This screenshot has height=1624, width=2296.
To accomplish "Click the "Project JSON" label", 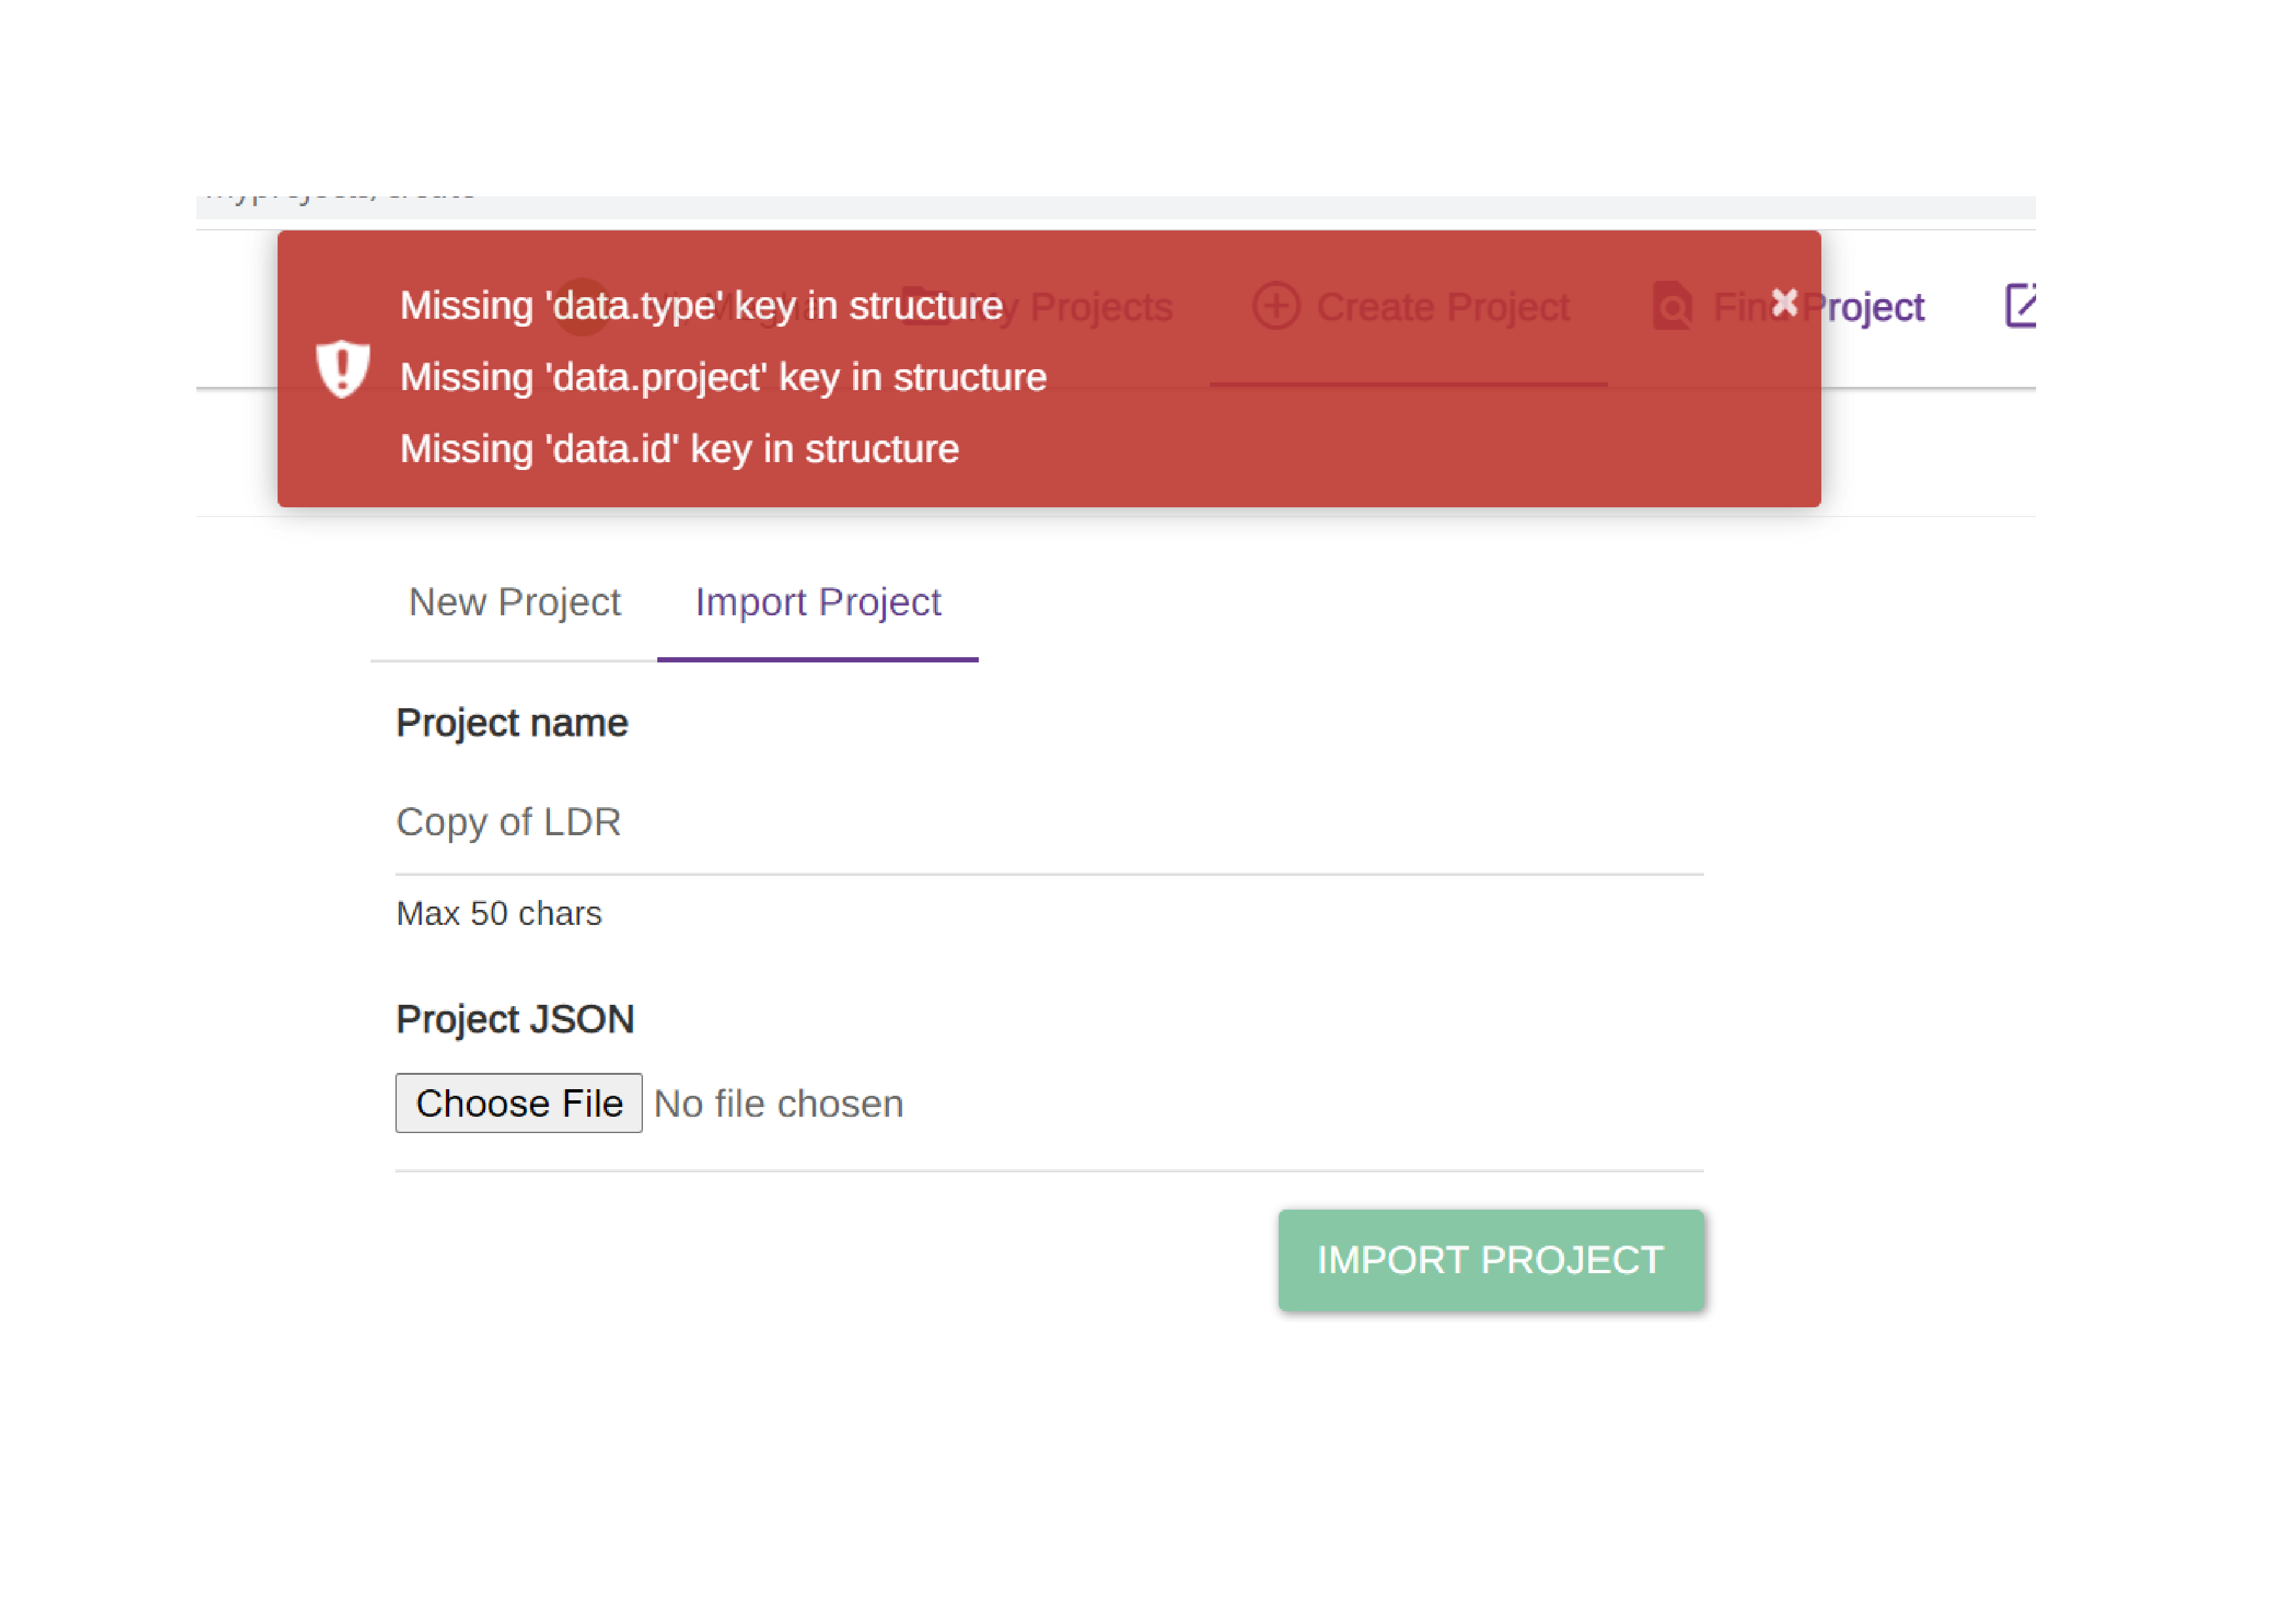I will click(515, 1019).
